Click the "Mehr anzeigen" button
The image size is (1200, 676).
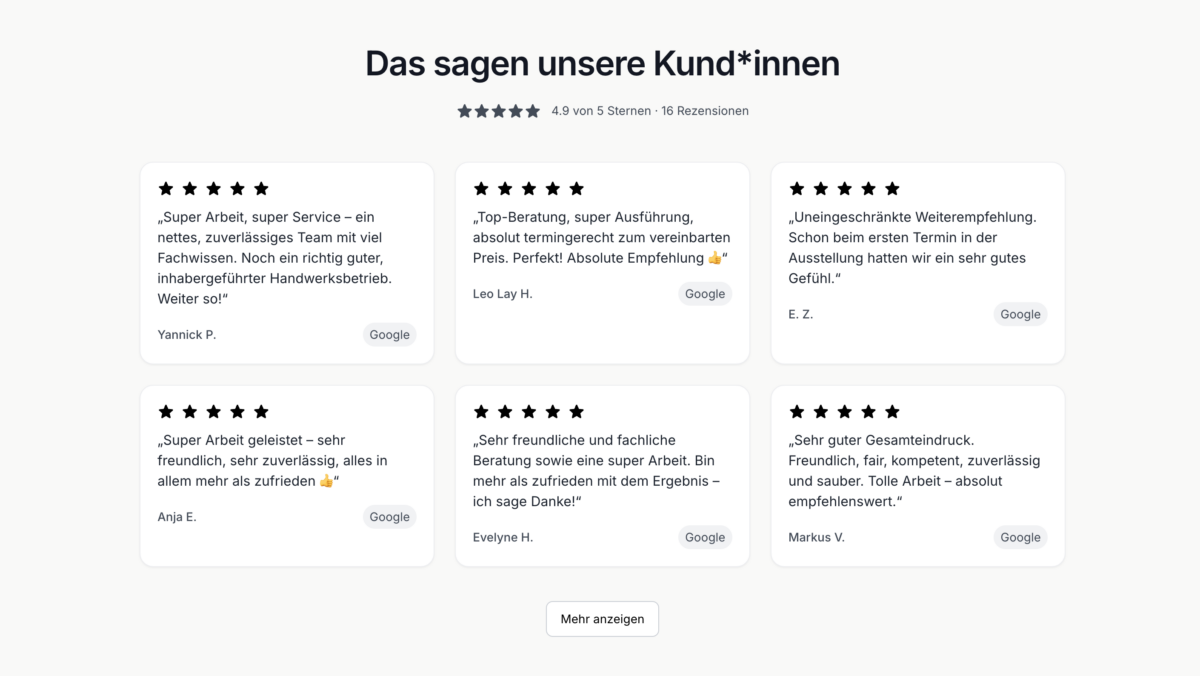pyautogui.click(x=602, y=619)
